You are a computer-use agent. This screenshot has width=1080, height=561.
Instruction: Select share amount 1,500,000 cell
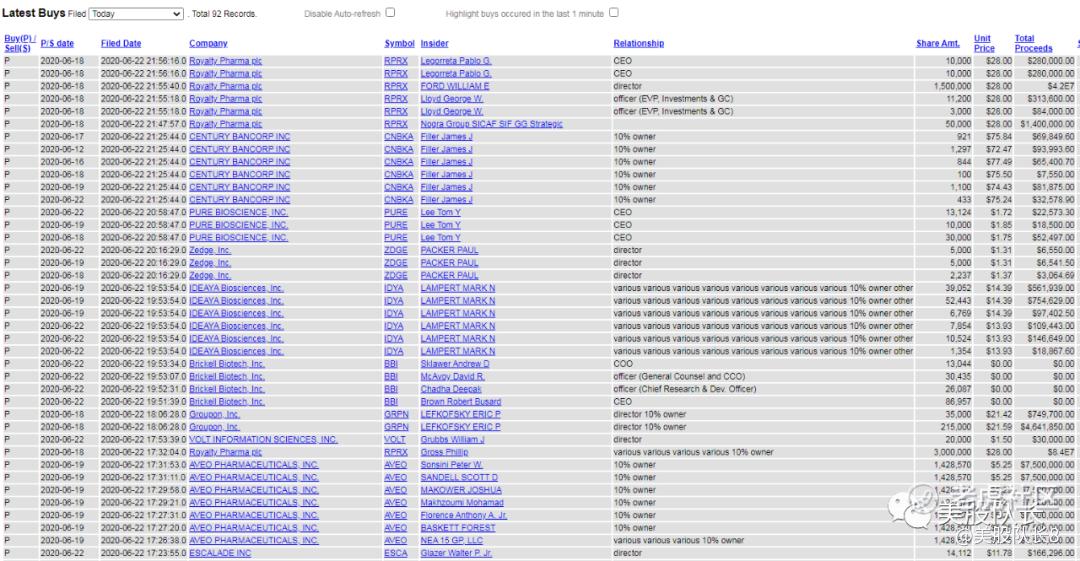click(953, 86)
